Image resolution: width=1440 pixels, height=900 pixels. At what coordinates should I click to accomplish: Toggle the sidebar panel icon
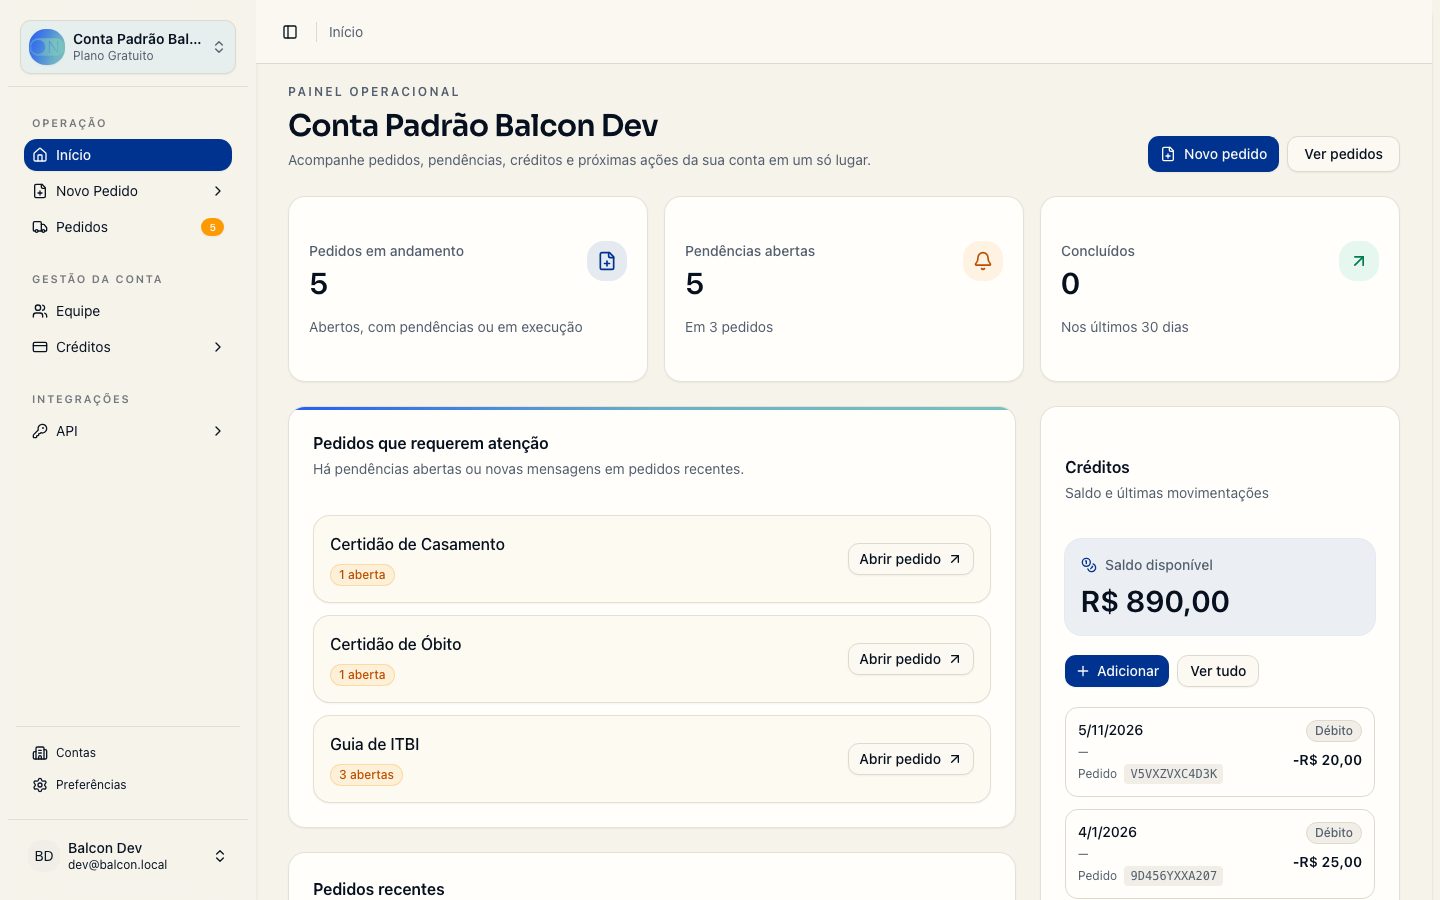click(290, 32)
